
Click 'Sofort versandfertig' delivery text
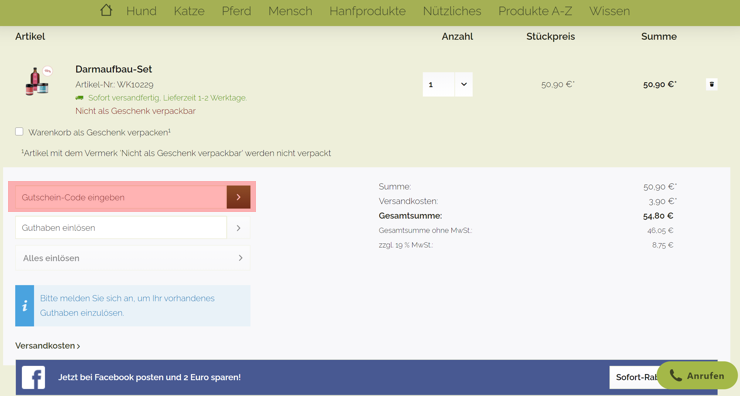[x=168, y=98]
